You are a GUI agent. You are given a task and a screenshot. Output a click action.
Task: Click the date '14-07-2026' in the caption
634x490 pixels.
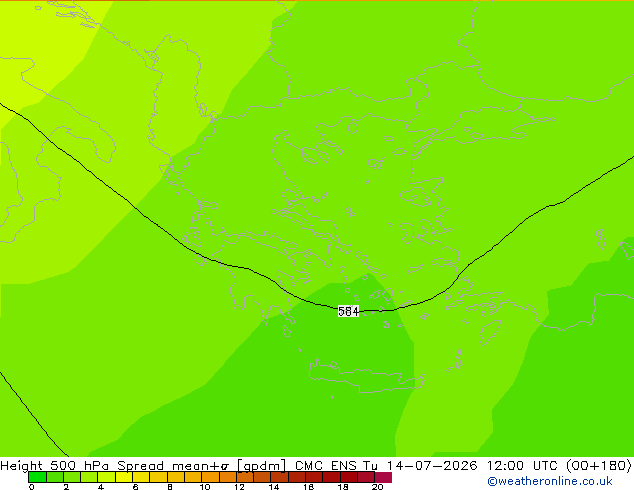432,465
